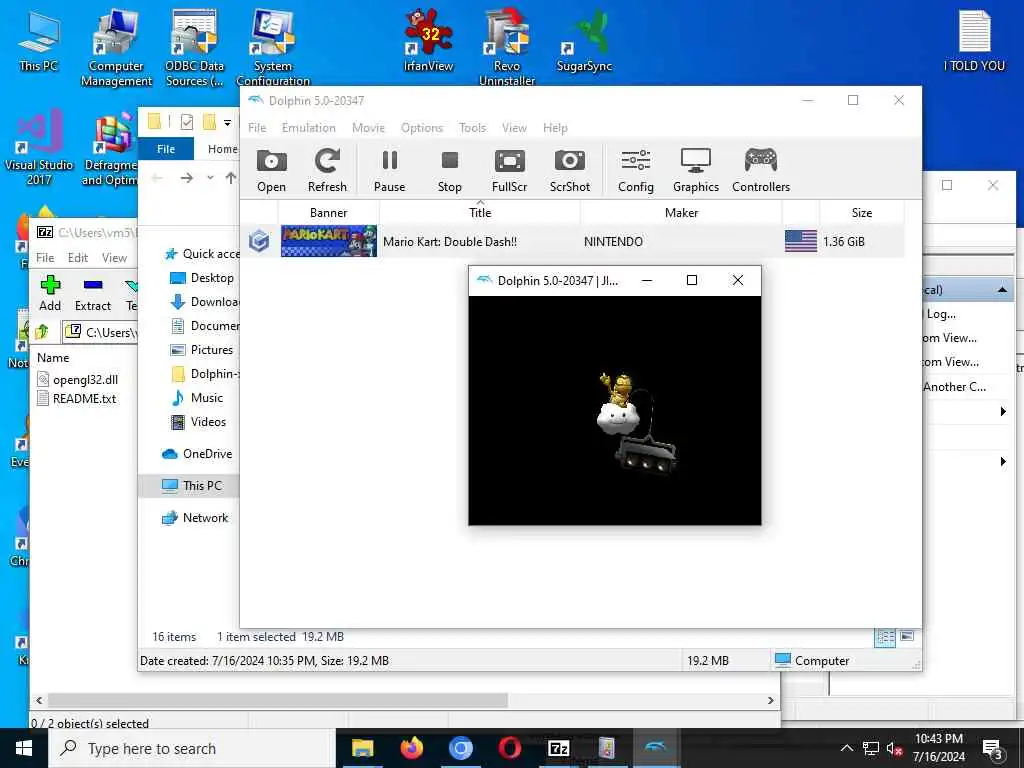Switch Explorer to large icons view
Image resolution: width=1024 pixels, height=768 pixels.
(907, 637)
